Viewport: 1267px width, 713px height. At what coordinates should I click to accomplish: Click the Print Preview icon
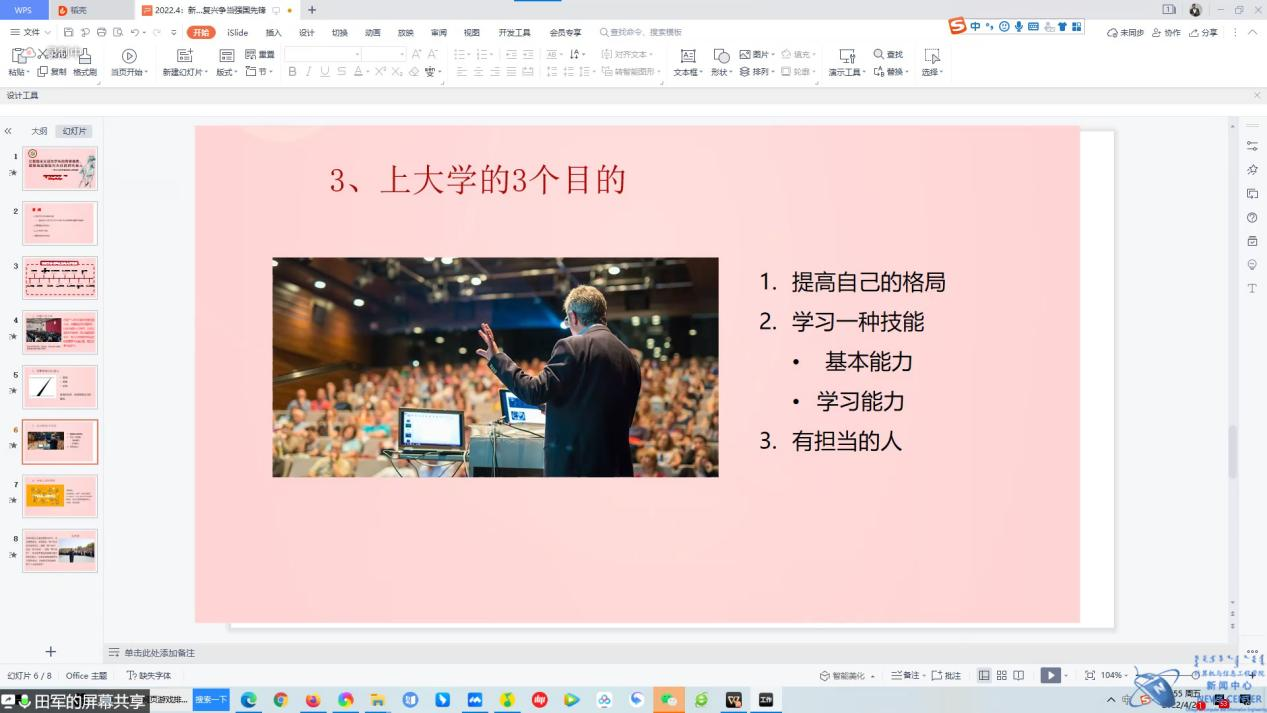point(117,33)
